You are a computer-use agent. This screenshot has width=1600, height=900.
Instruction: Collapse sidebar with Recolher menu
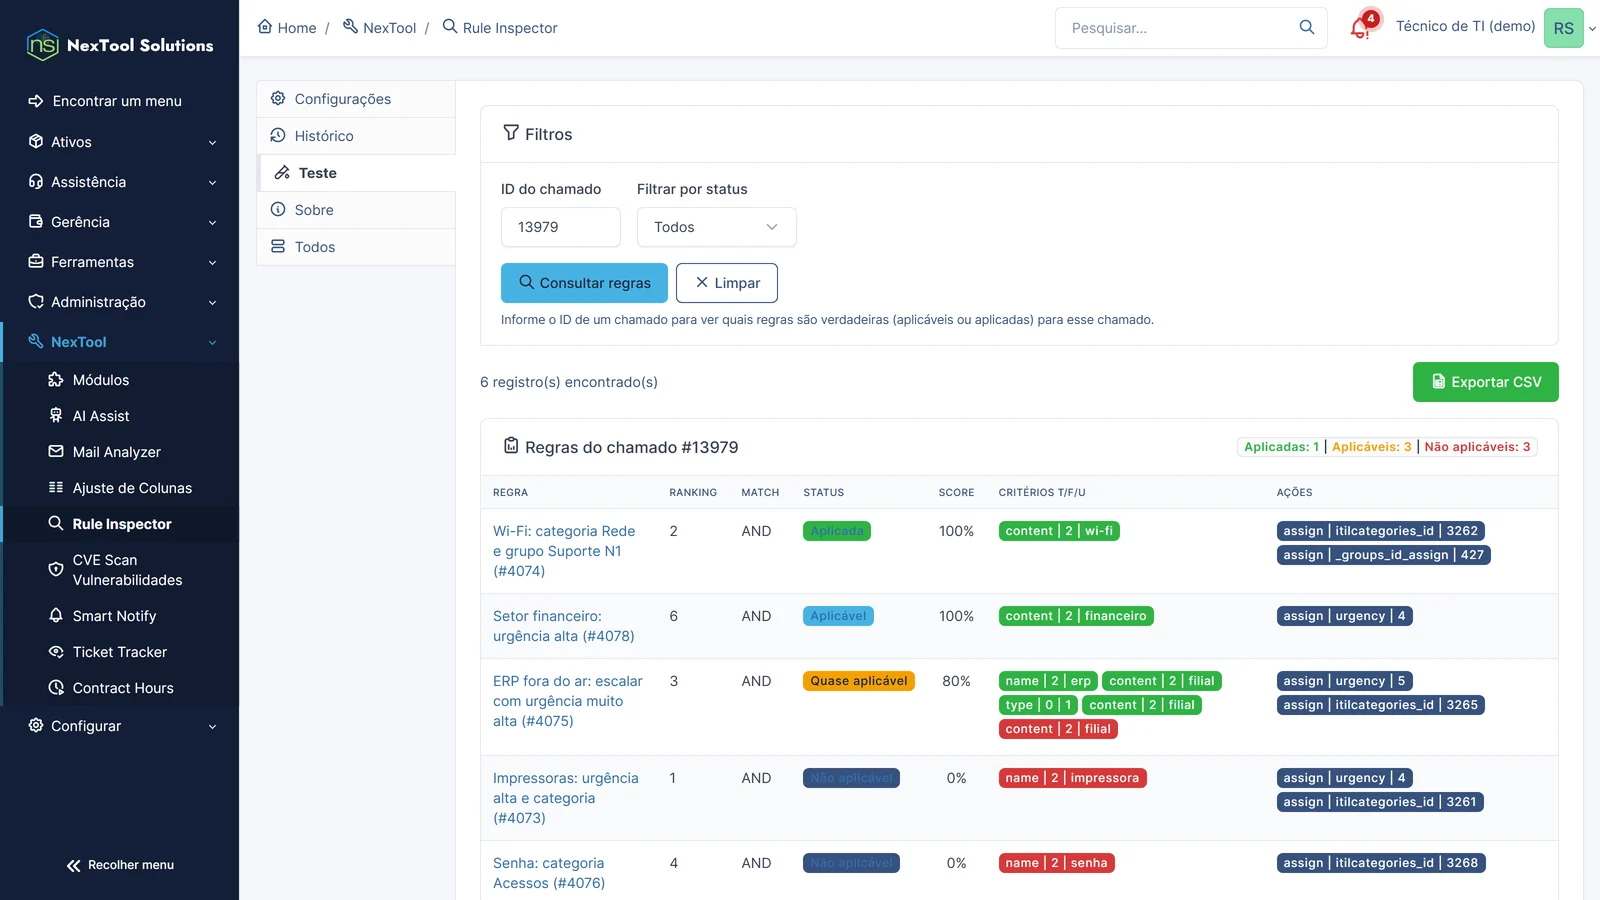point(120,865)
